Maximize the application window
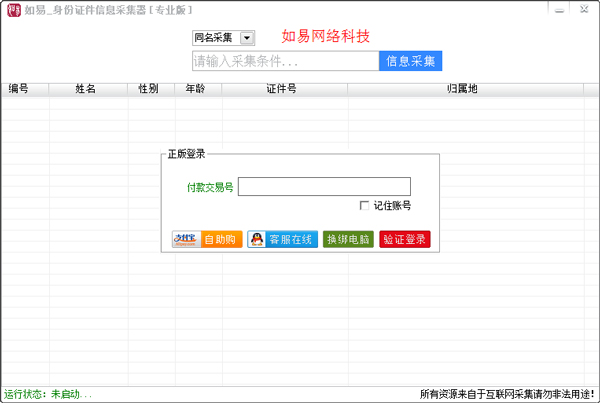The width and height of the screenshot is (600, 403). (x=557, y=9)
